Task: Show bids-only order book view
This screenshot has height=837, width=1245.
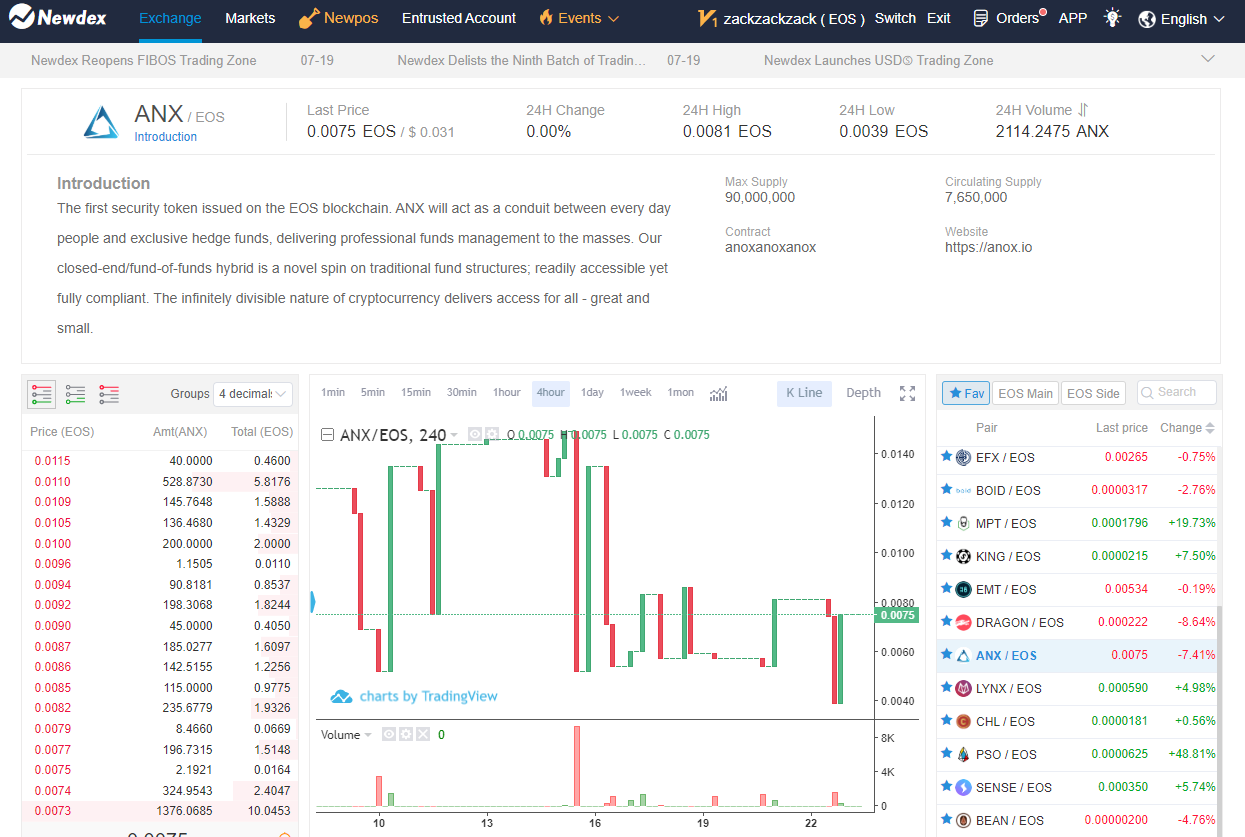Action: click(75, 394)
